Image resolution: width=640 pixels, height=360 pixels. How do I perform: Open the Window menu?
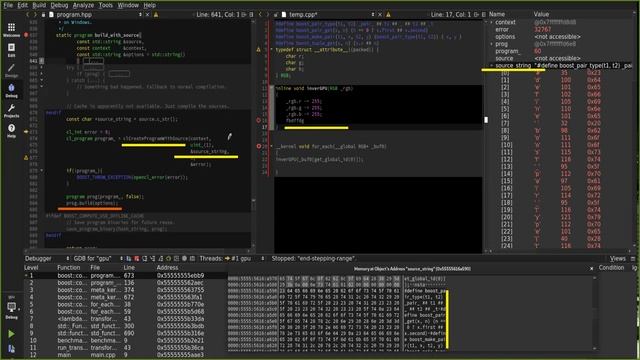click(128, 5)
